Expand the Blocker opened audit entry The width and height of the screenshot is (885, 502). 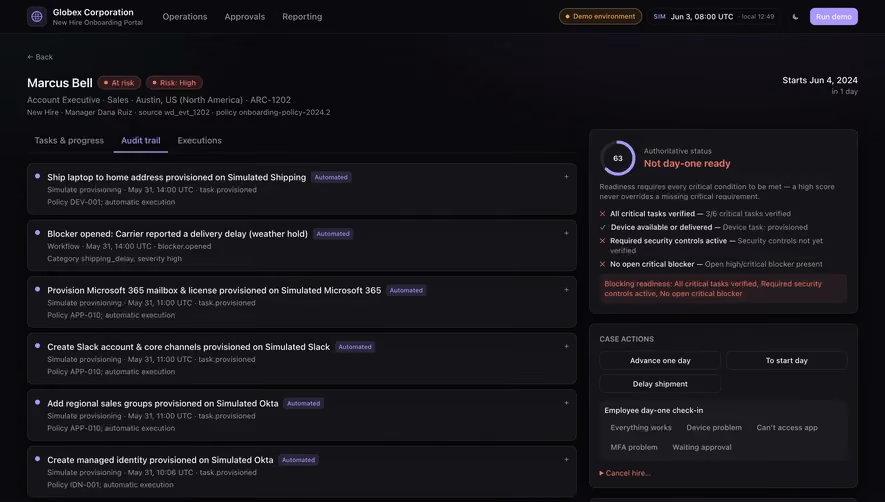point(566,233)
